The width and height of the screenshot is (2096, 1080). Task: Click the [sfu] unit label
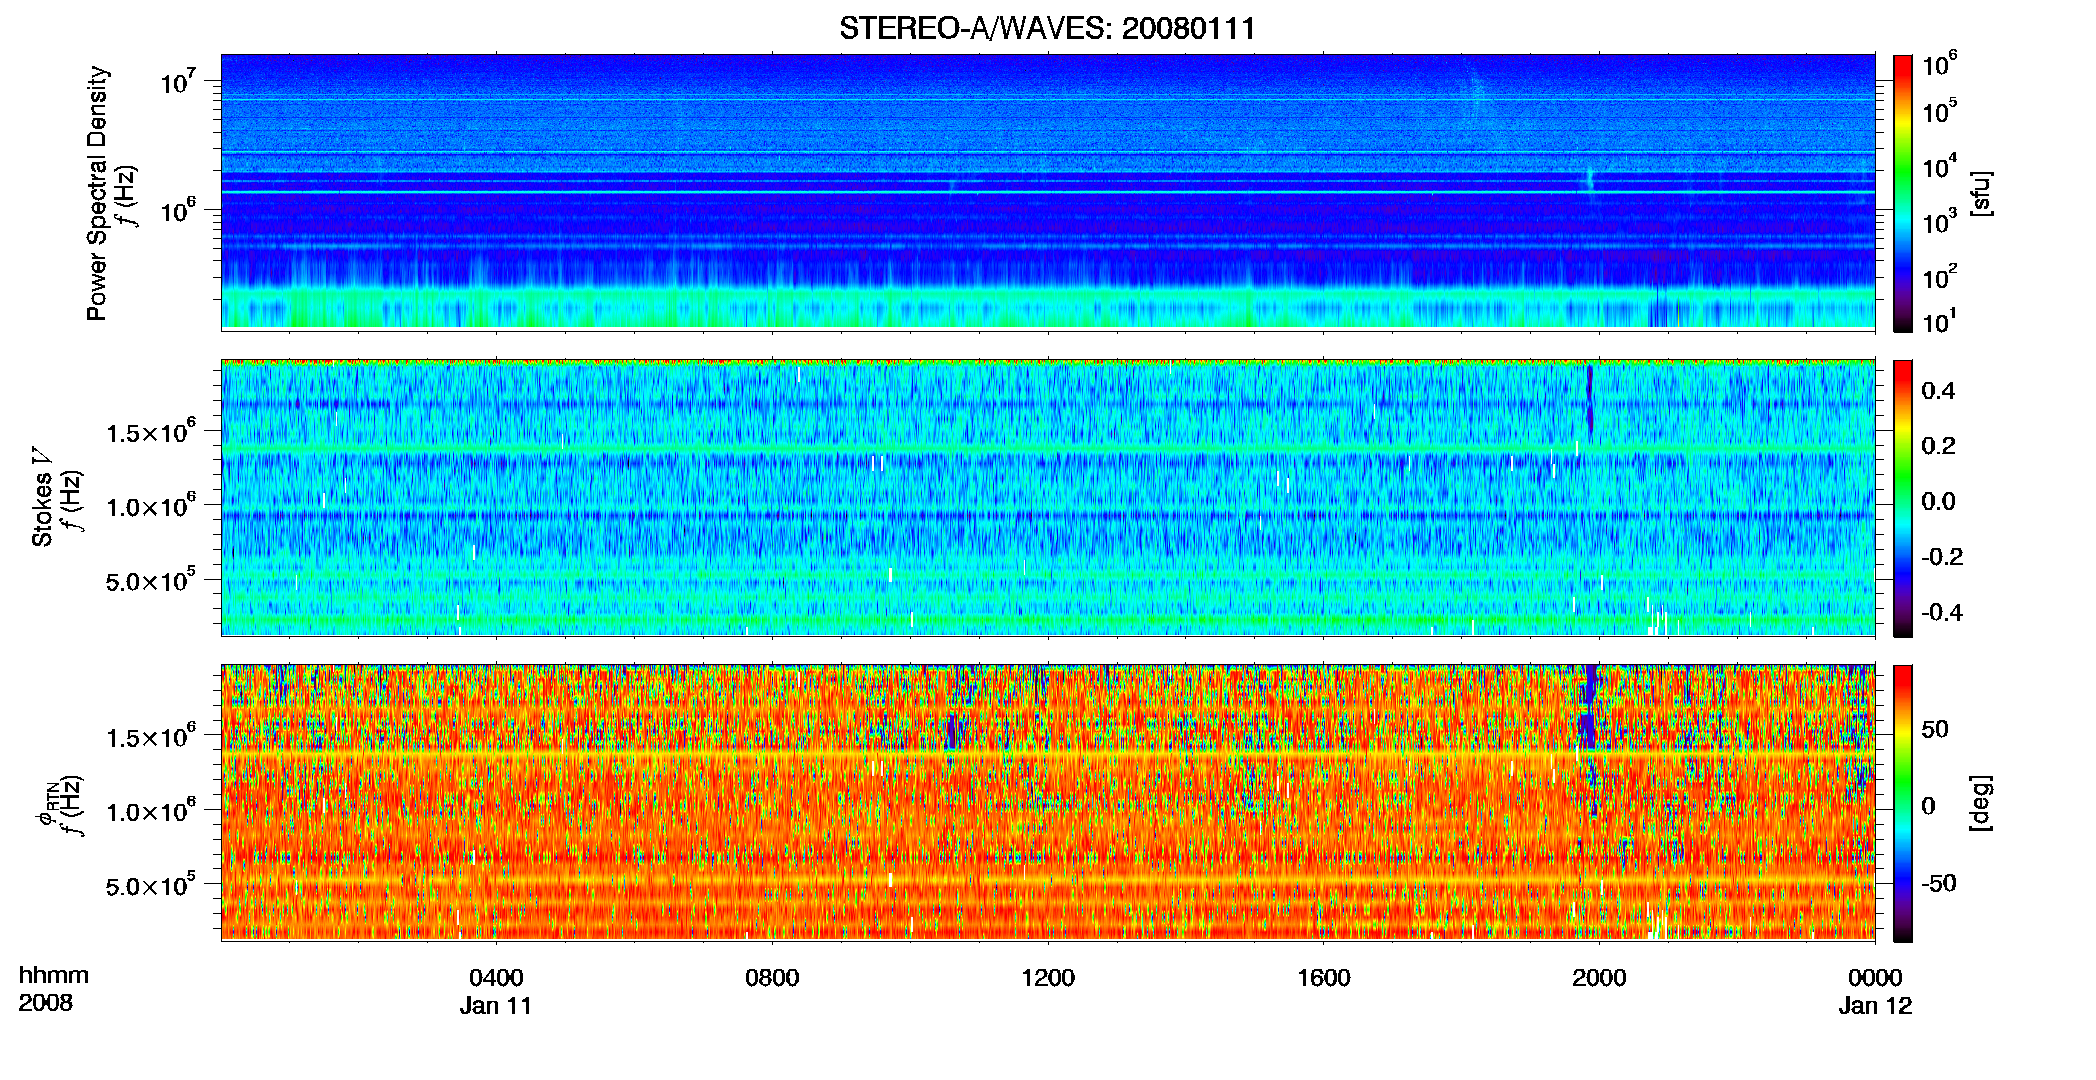(x=1981, y=193)
